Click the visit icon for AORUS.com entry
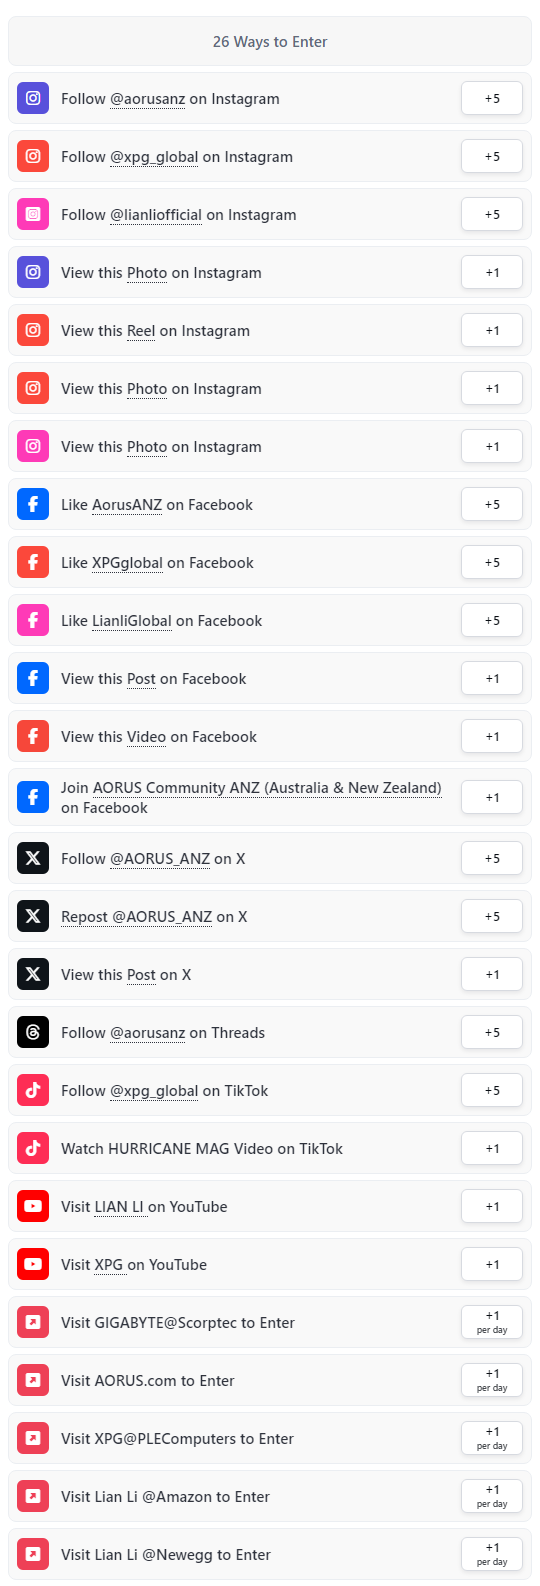This screenshot has width=540, height=1586. click(x=33, y=1380)
